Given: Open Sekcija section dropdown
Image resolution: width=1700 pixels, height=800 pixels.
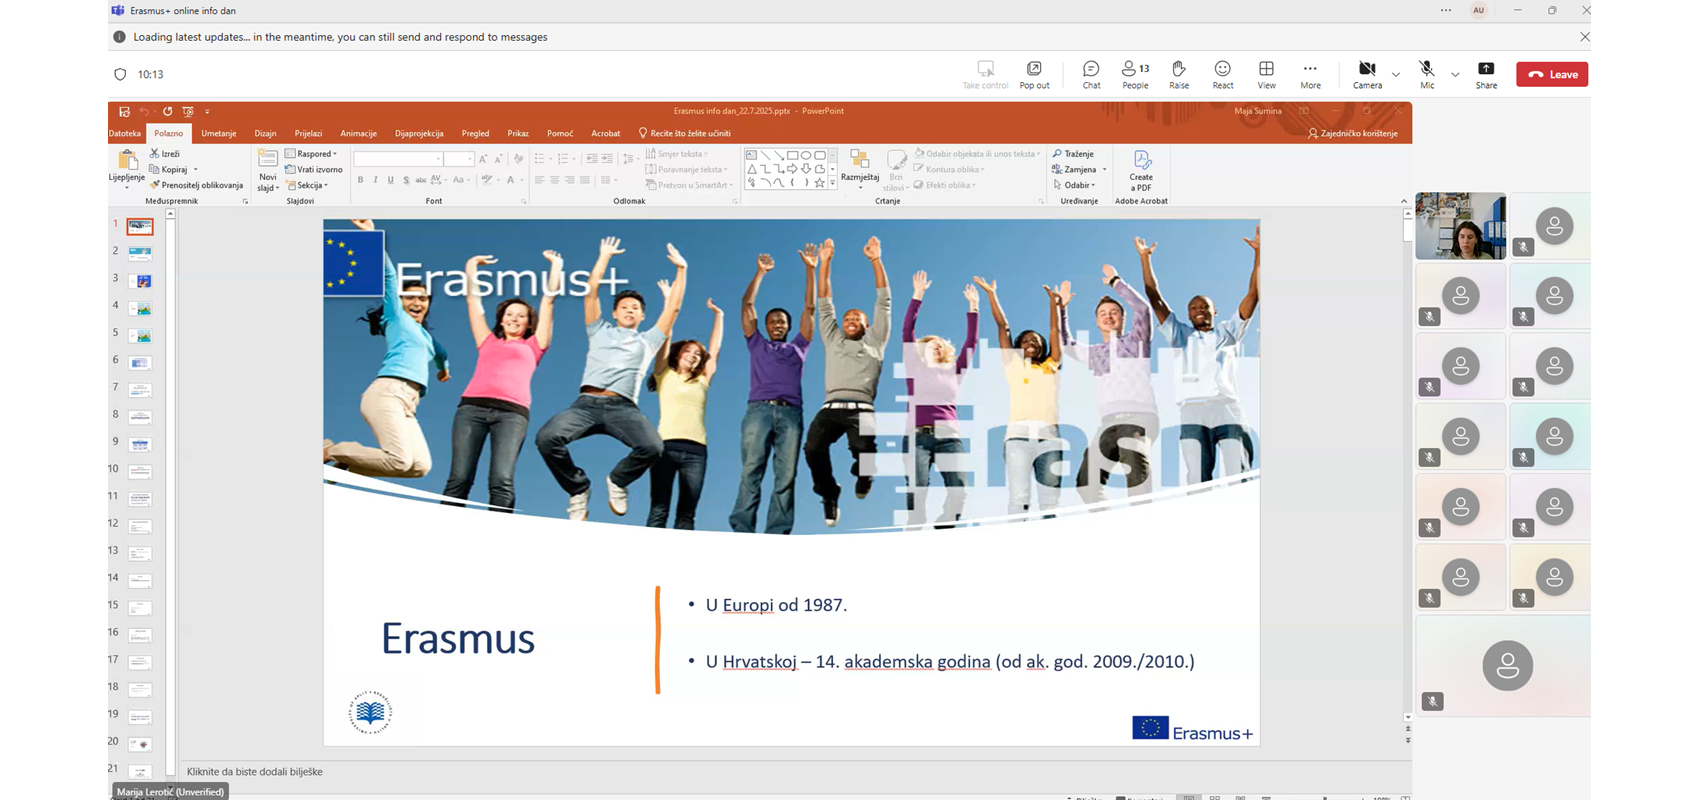Looking at the screenshot, I should (x=307, y=185).
